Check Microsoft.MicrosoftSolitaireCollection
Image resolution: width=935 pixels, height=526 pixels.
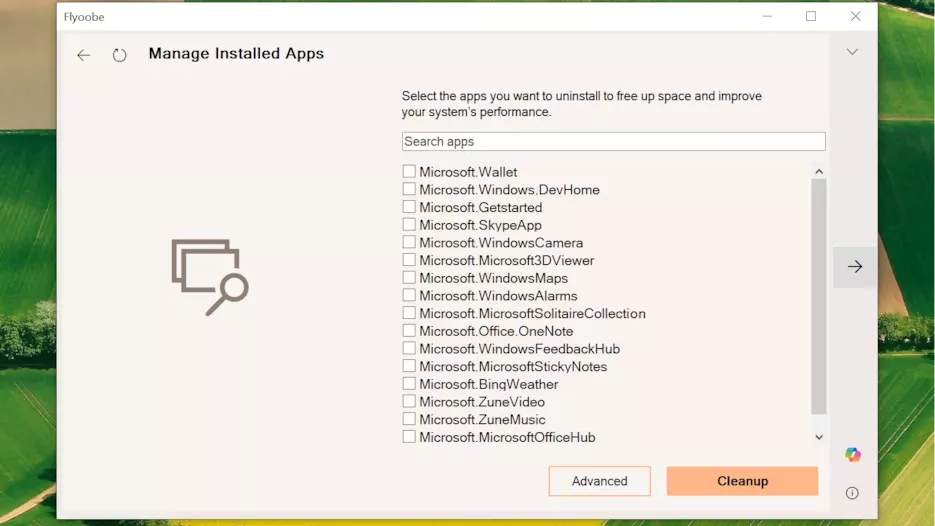click(x=409, y=313)
